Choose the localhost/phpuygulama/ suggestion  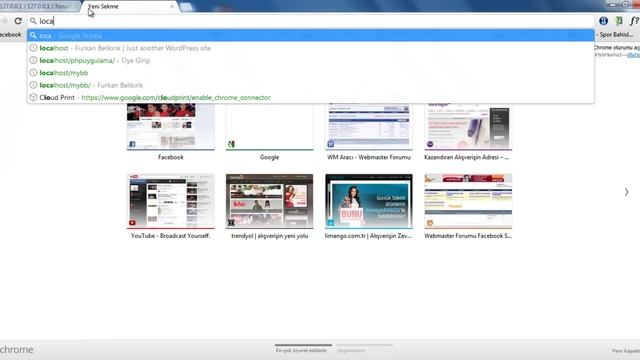(x=311, y=60)
